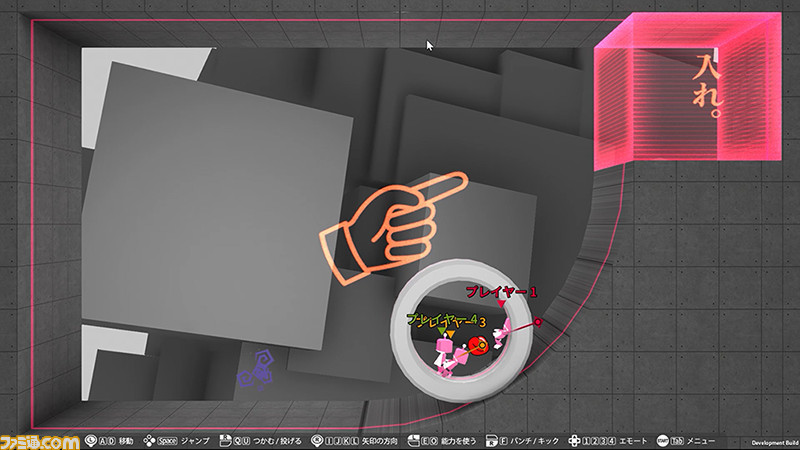Click the purple swirl marker

(x=256, y=371)
